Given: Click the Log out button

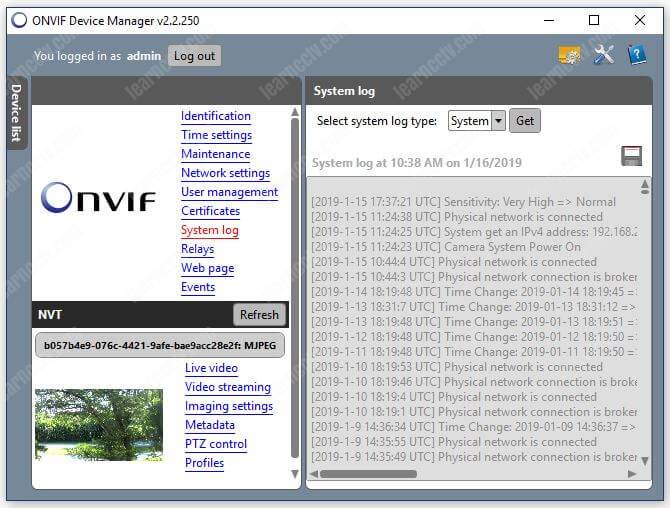Looking at the screenshot, I should point(194,56).
